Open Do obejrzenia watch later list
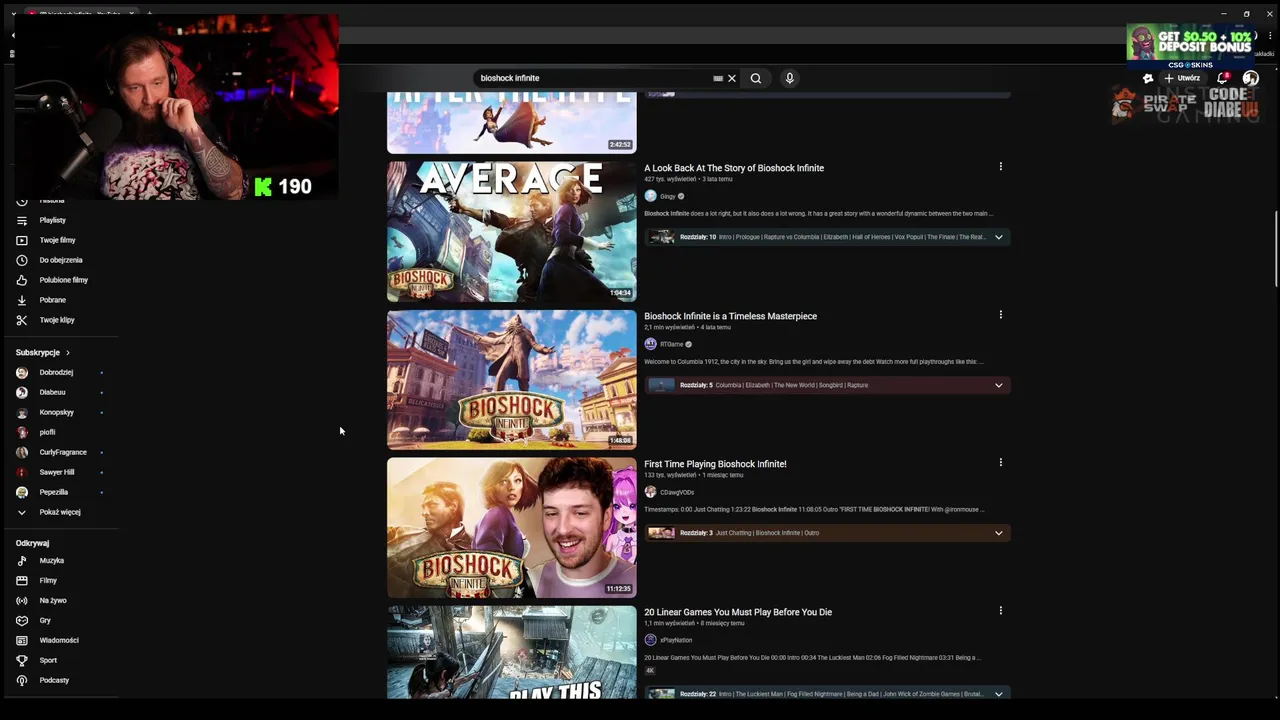The image size is (1280, 720). [60, 260]
